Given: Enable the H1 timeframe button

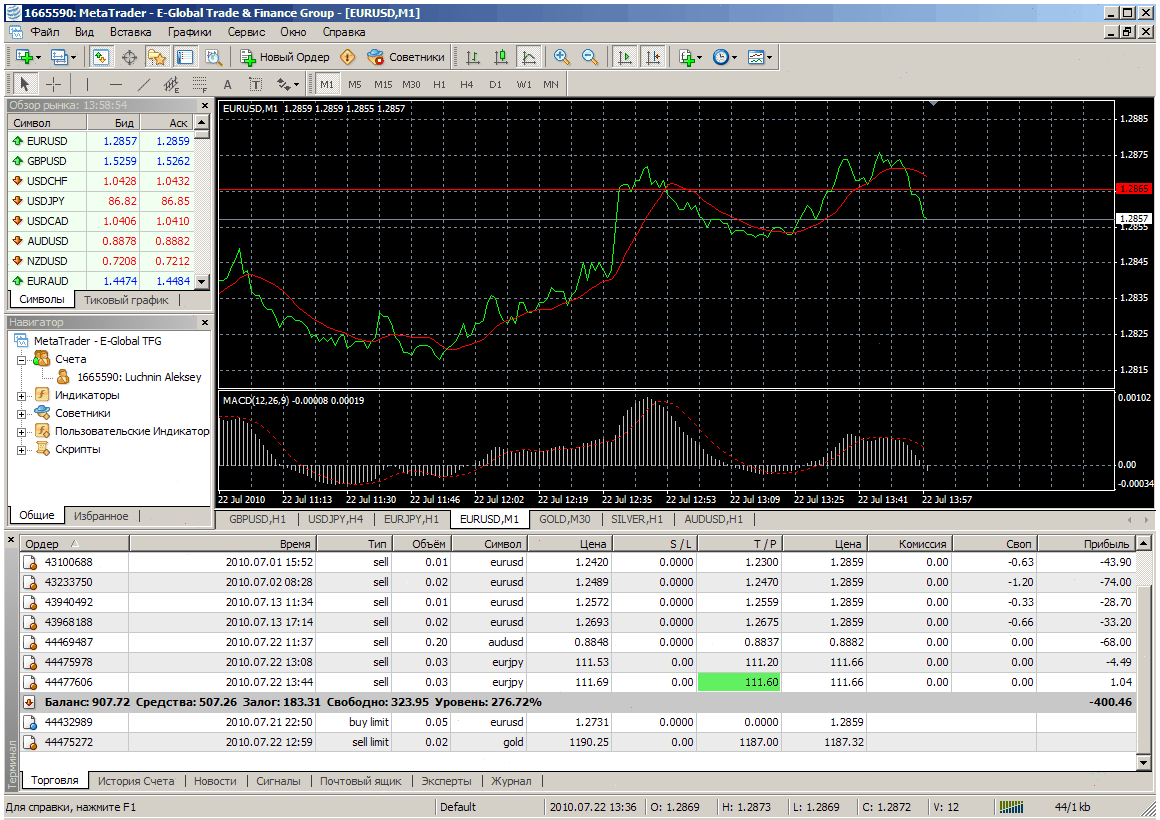Looking at the screenshot, I should point(439,84).
